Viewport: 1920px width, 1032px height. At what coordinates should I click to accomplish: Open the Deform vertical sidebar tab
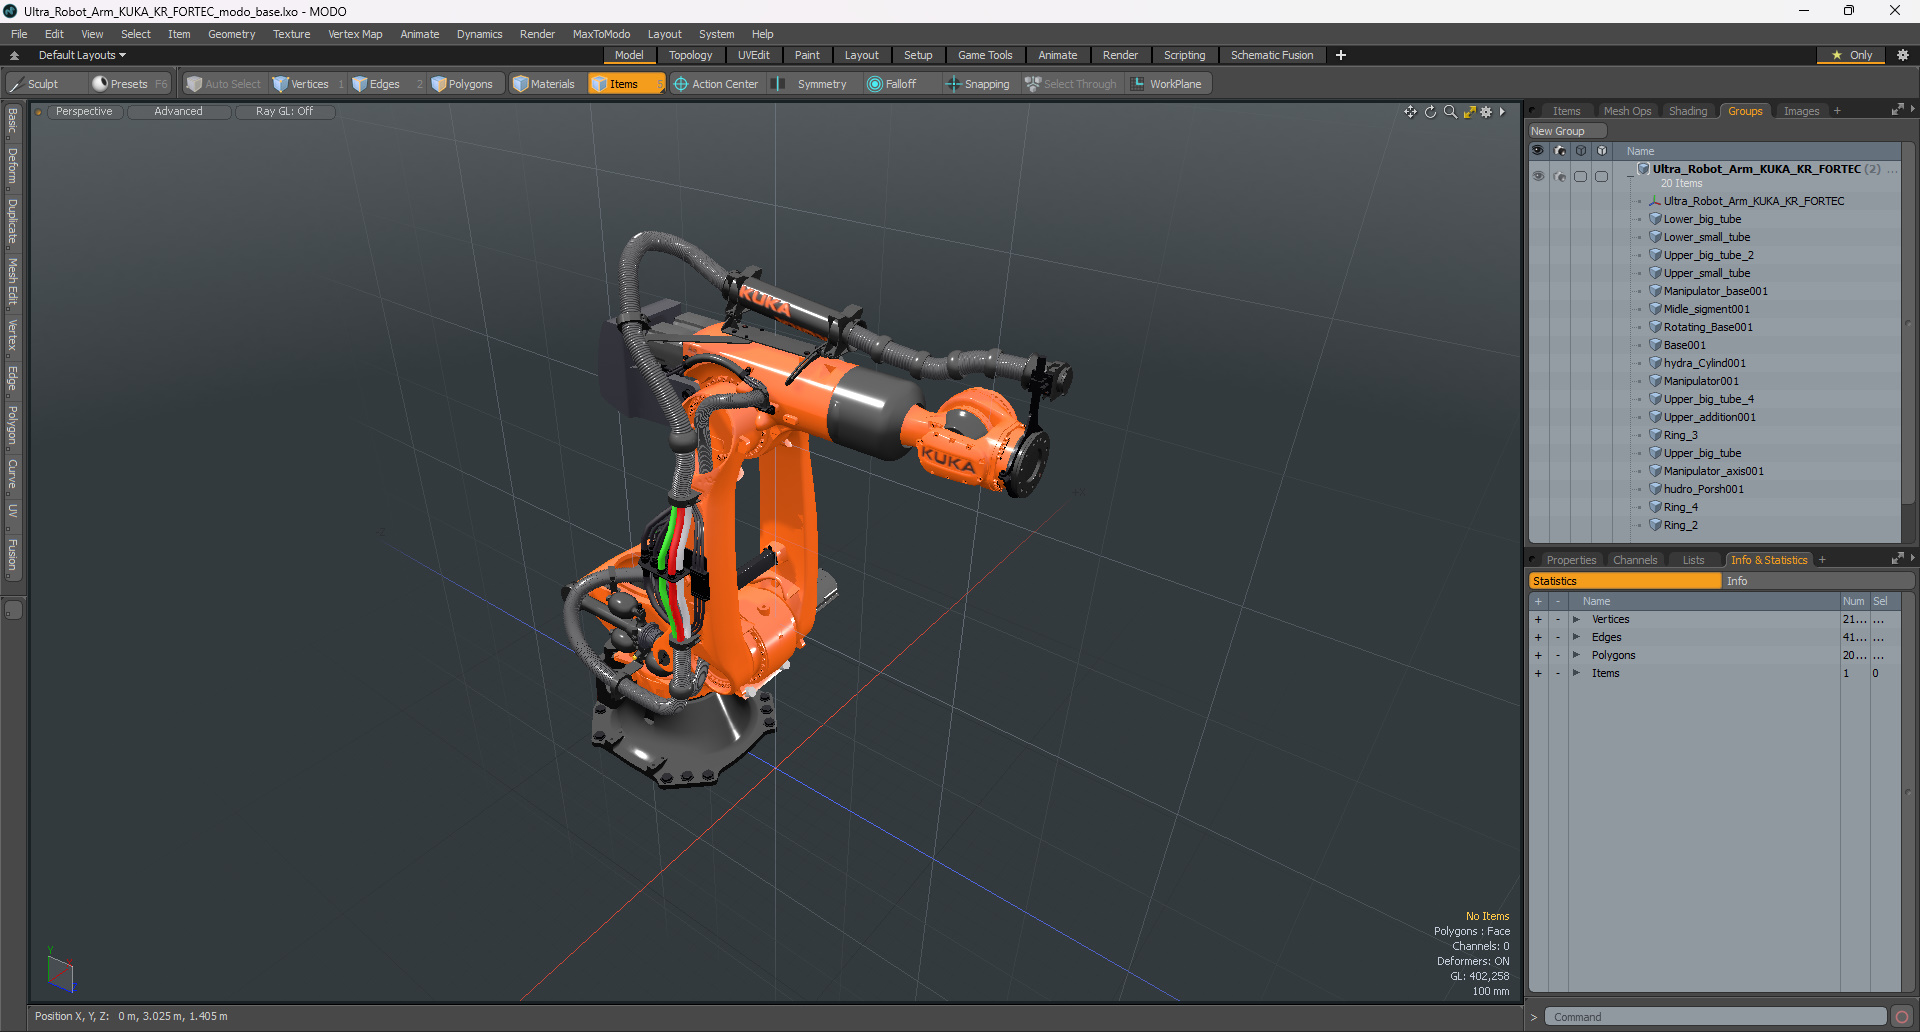13,166
